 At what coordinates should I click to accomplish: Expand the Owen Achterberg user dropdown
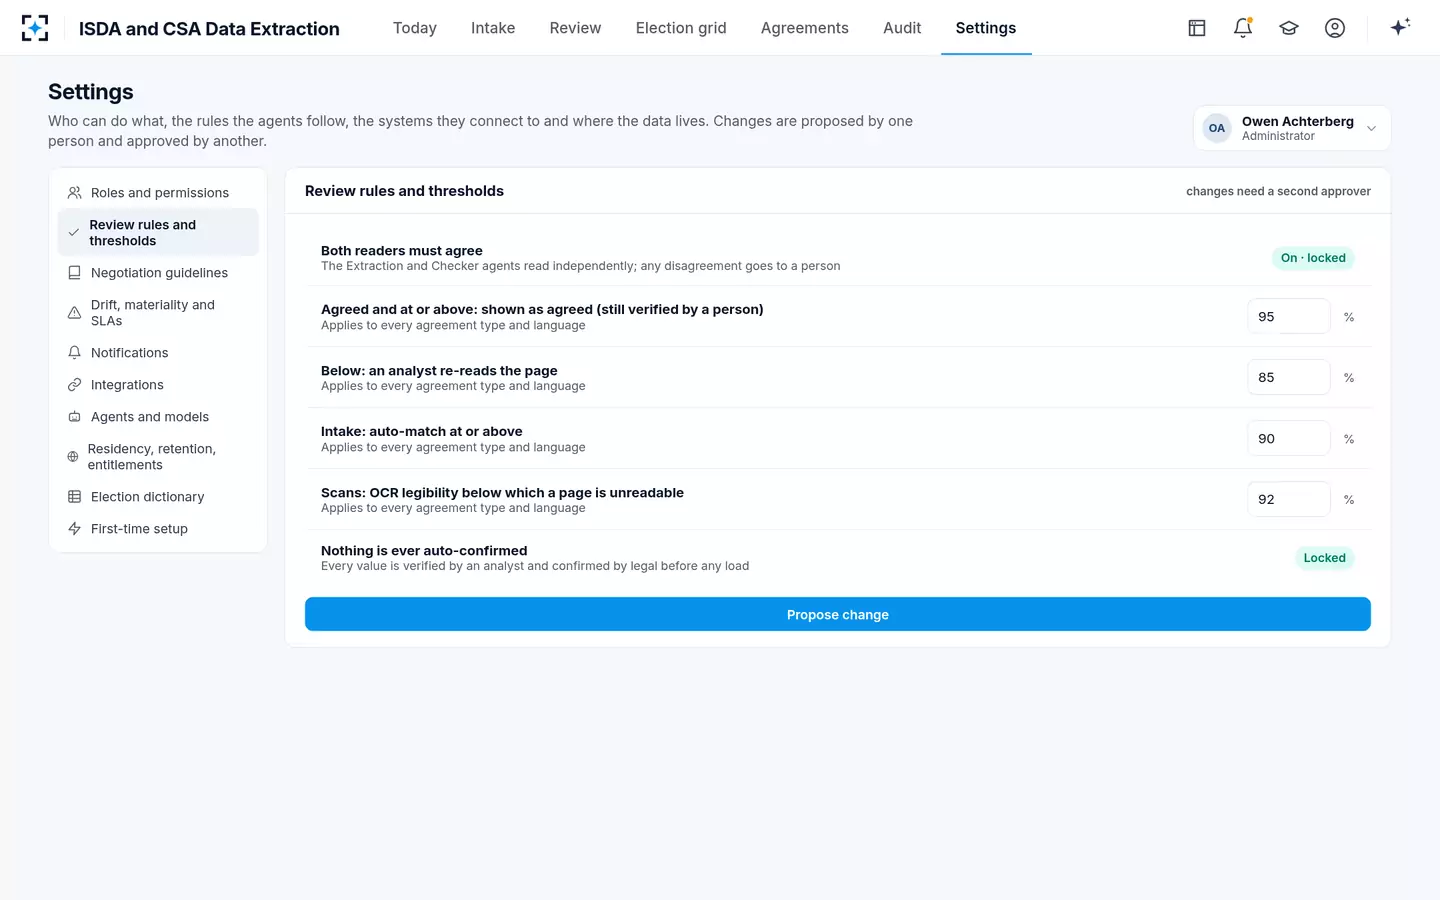[x=1292, y=128]
